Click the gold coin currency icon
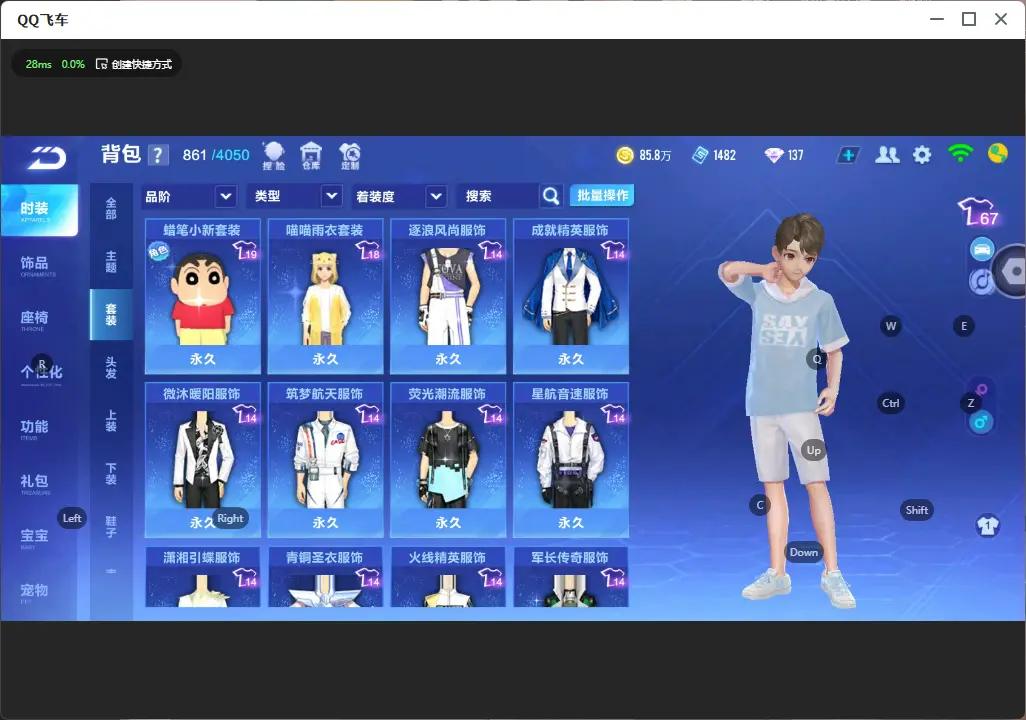Screen dimensions: 1026x720 click(x=625, y=155)
